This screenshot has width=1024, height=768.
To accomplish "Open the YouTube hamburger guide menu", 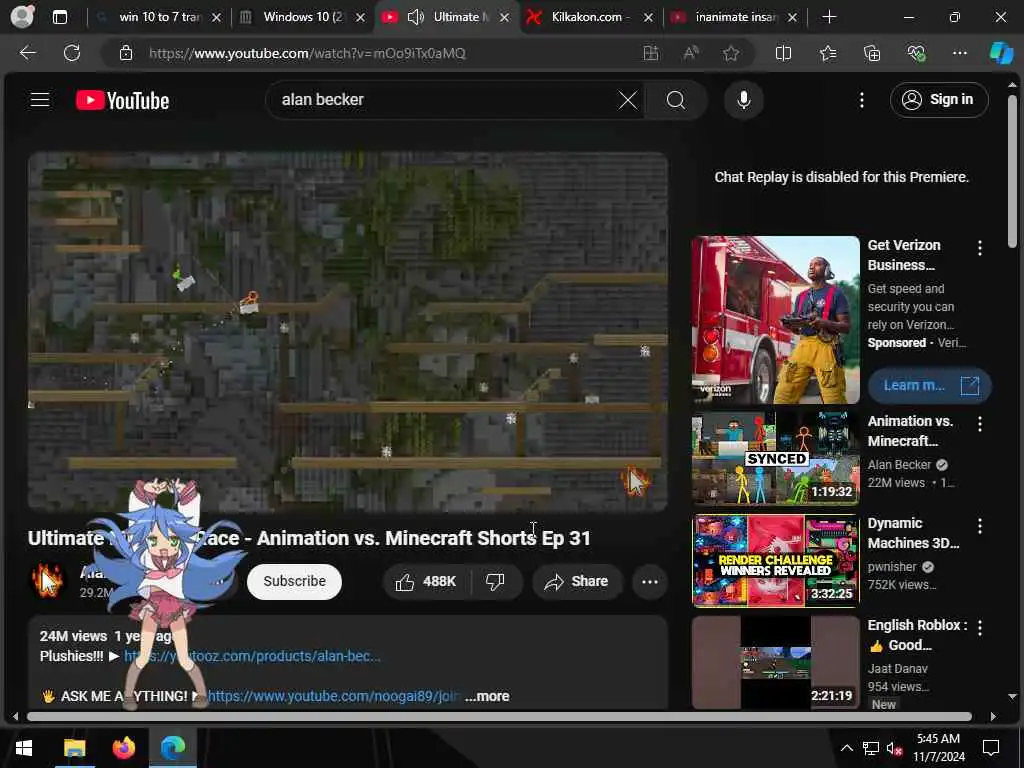I will 40,99.
